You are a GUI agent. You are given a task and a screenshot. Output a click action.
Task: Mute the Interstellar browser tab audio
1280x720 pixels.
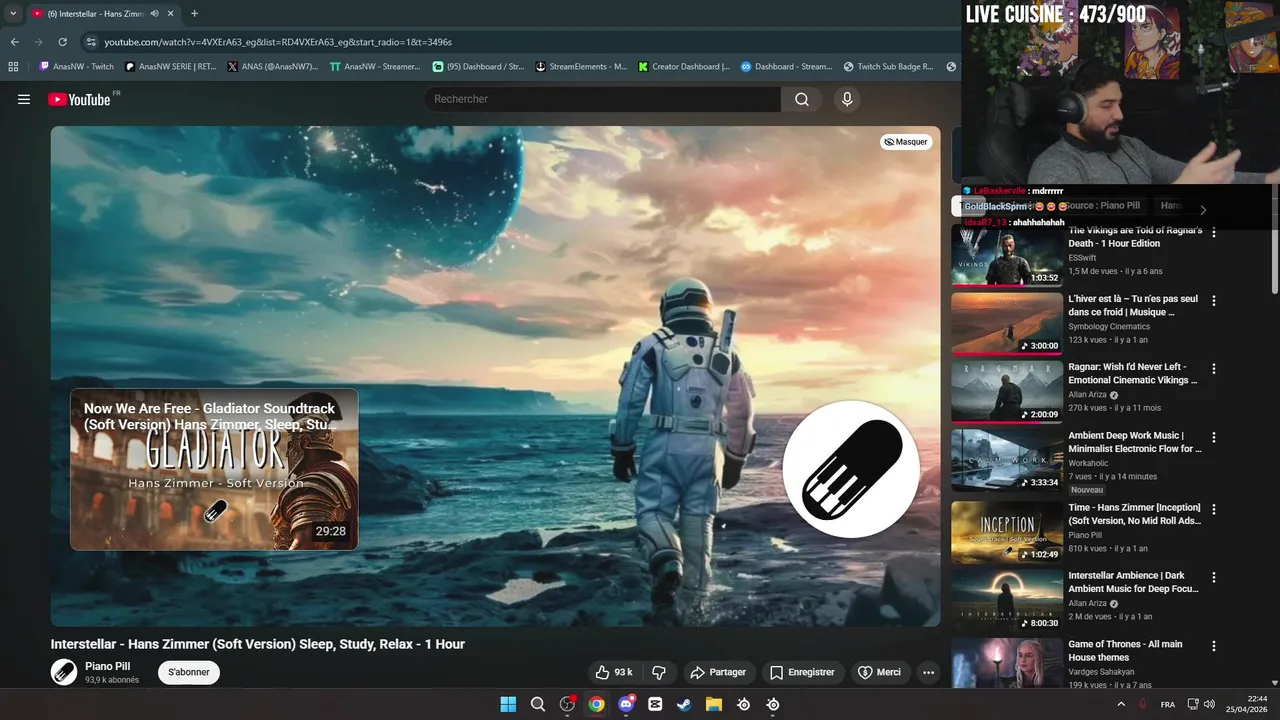155,13
